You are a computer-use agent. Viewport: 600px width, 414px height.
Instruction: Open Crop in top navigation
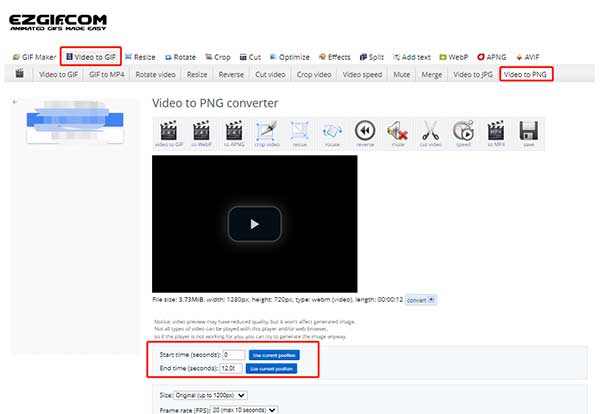point(218,57)
